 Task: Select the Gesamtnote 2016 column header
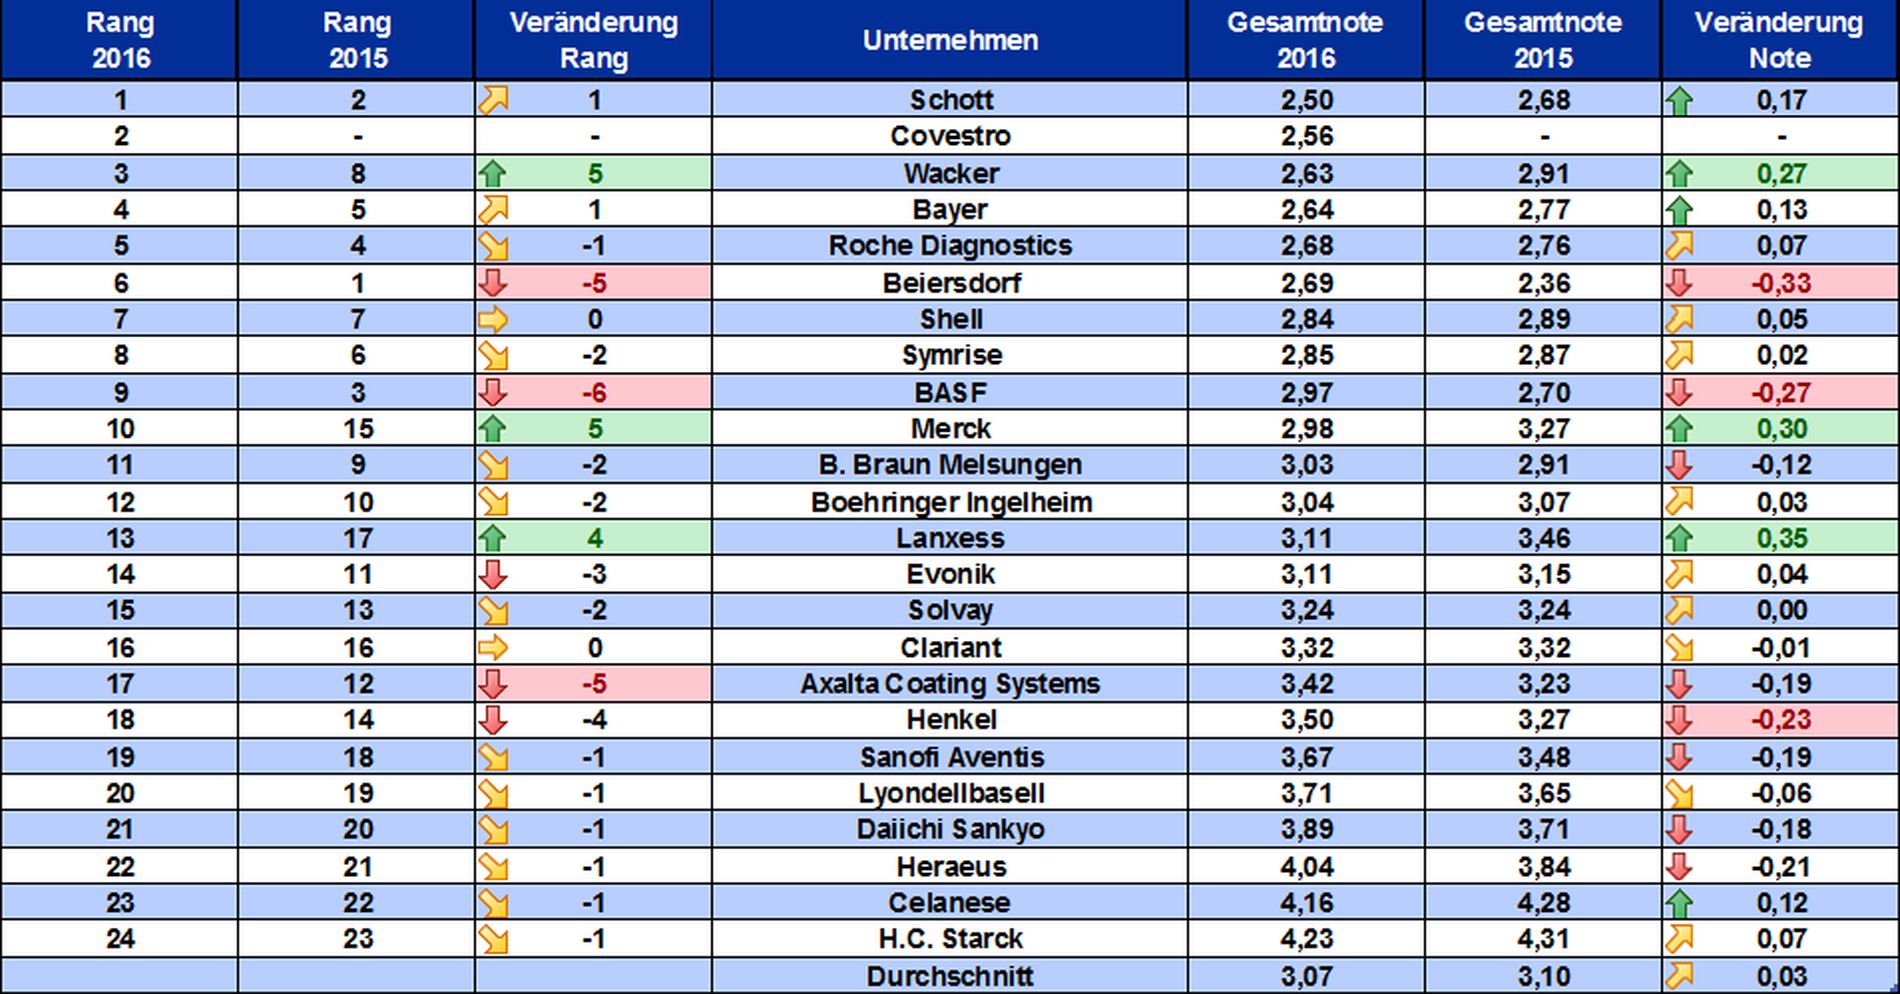tap(1305, 40)
